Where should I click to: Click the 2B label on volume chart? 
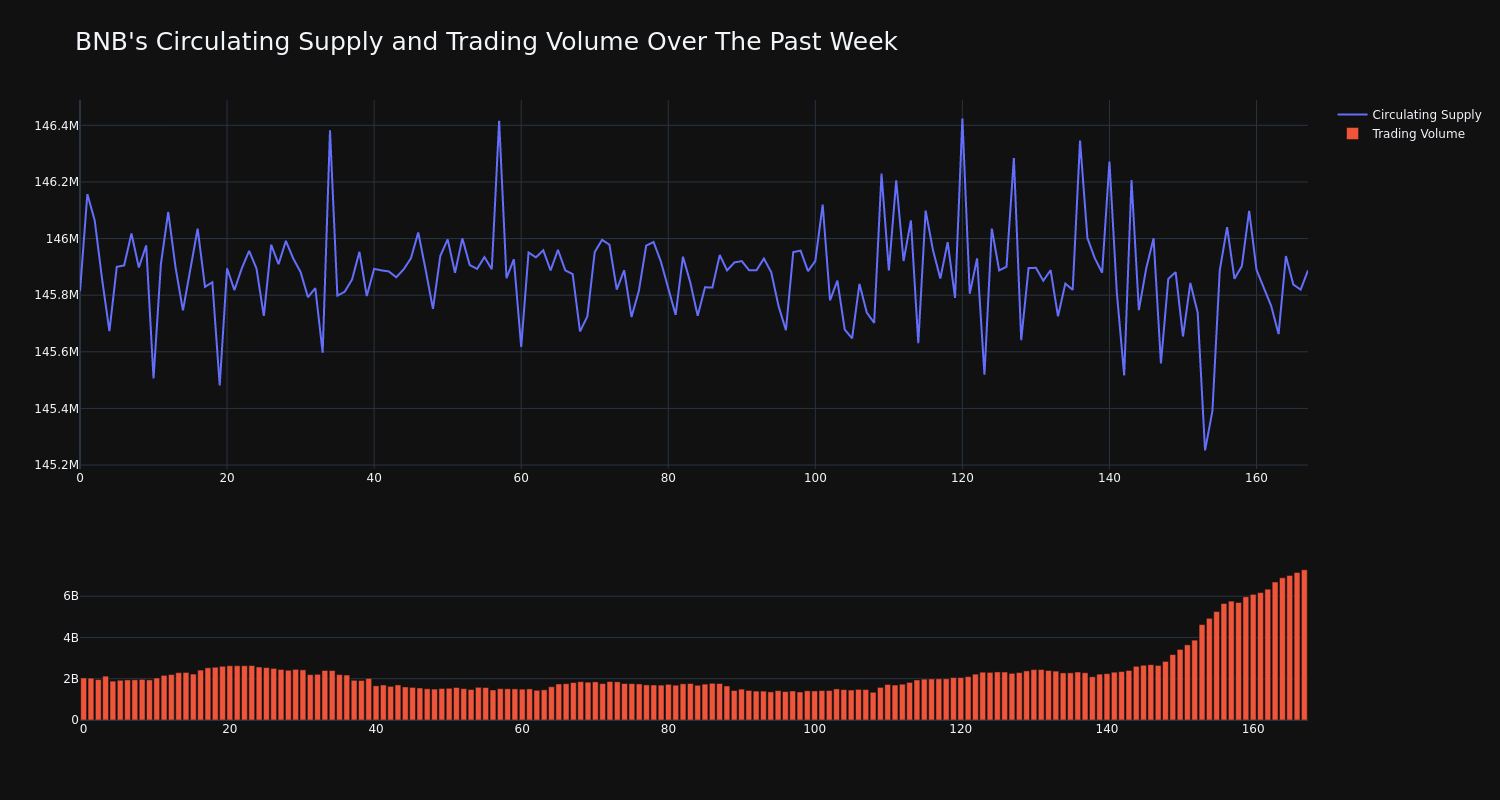pos(71,679)
